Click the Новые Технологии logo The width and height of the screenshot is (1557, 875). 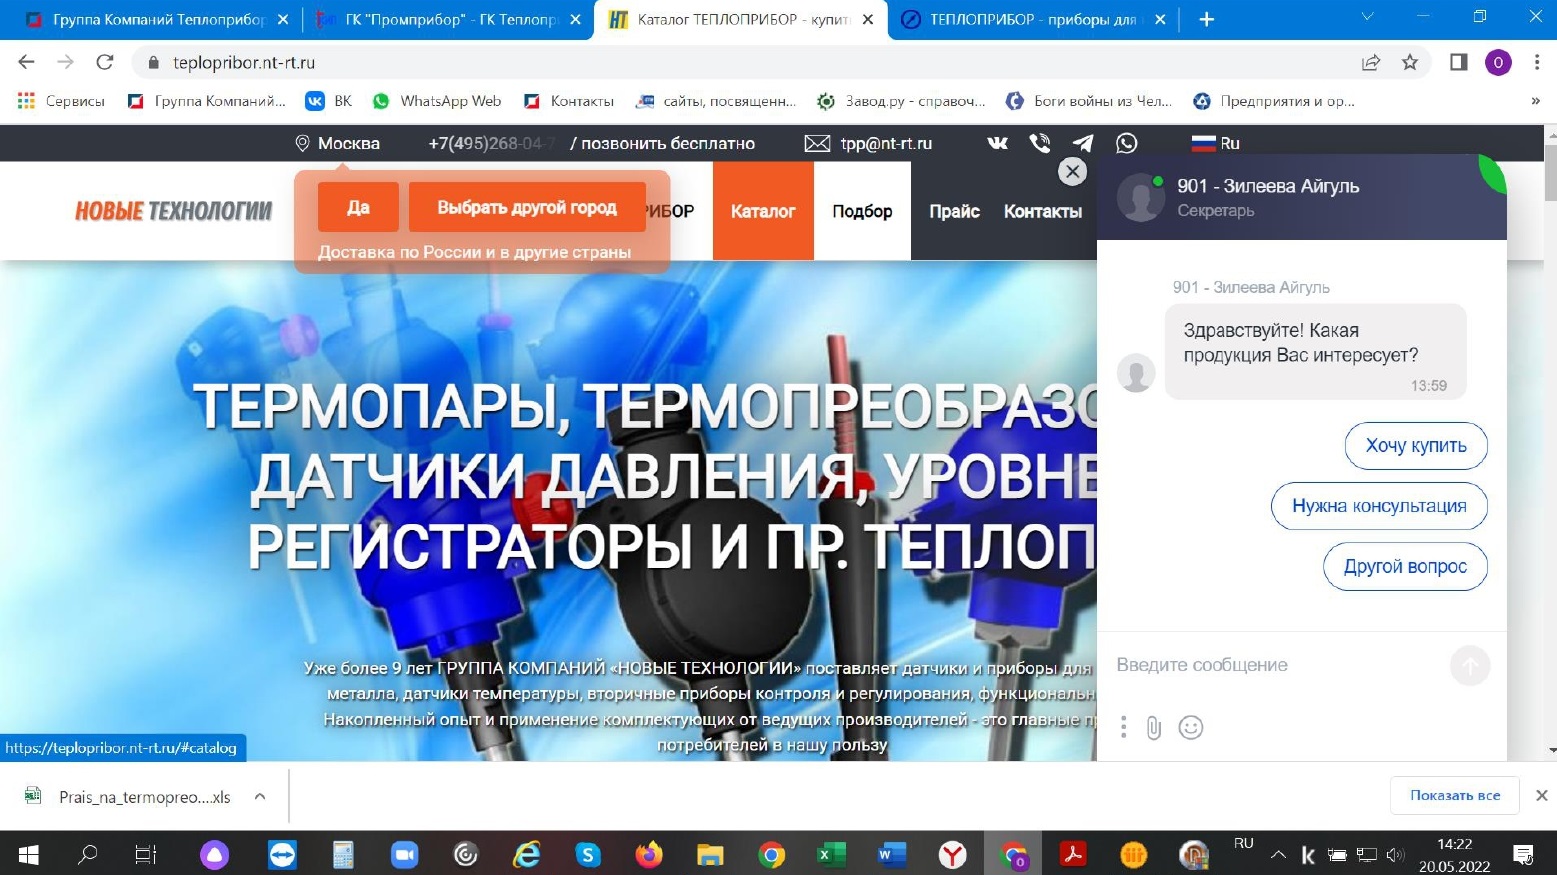(x=174, y=211)
